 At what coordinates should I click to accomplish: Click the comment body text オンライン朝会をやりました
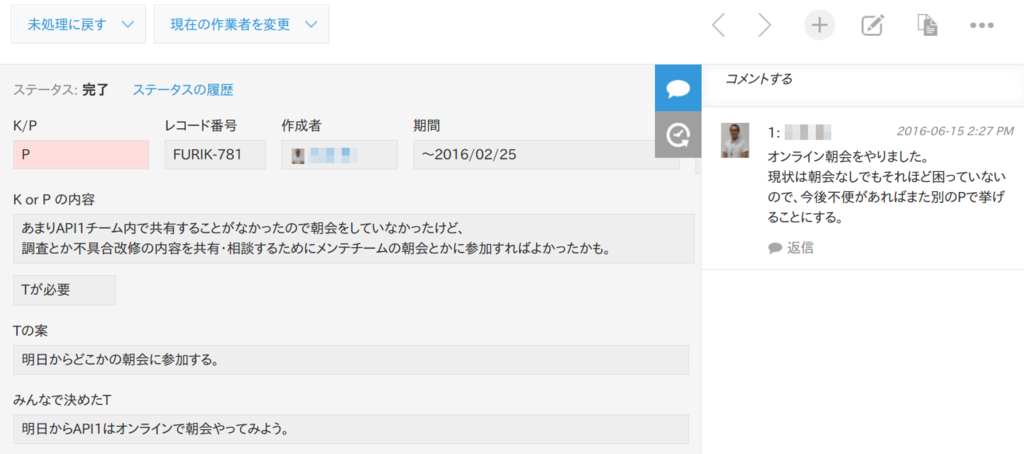848,157
